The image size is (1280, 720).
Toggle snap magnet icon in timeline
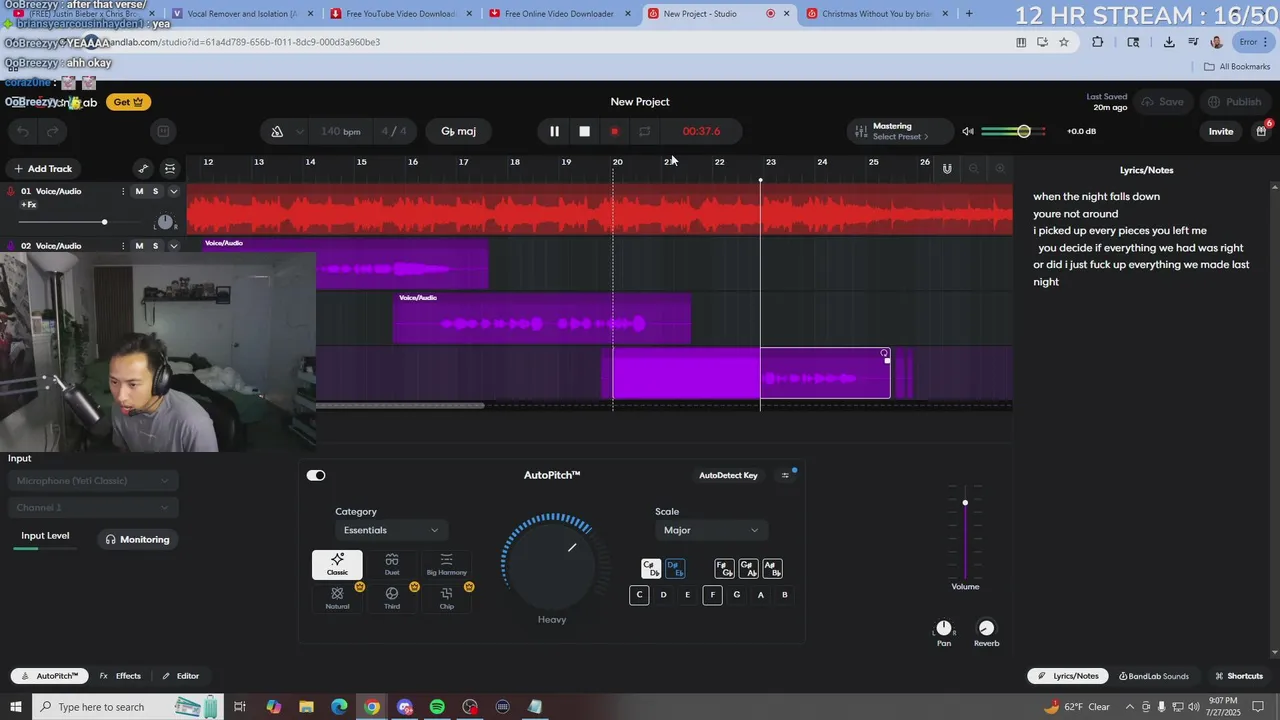click(x=947, y=169)
